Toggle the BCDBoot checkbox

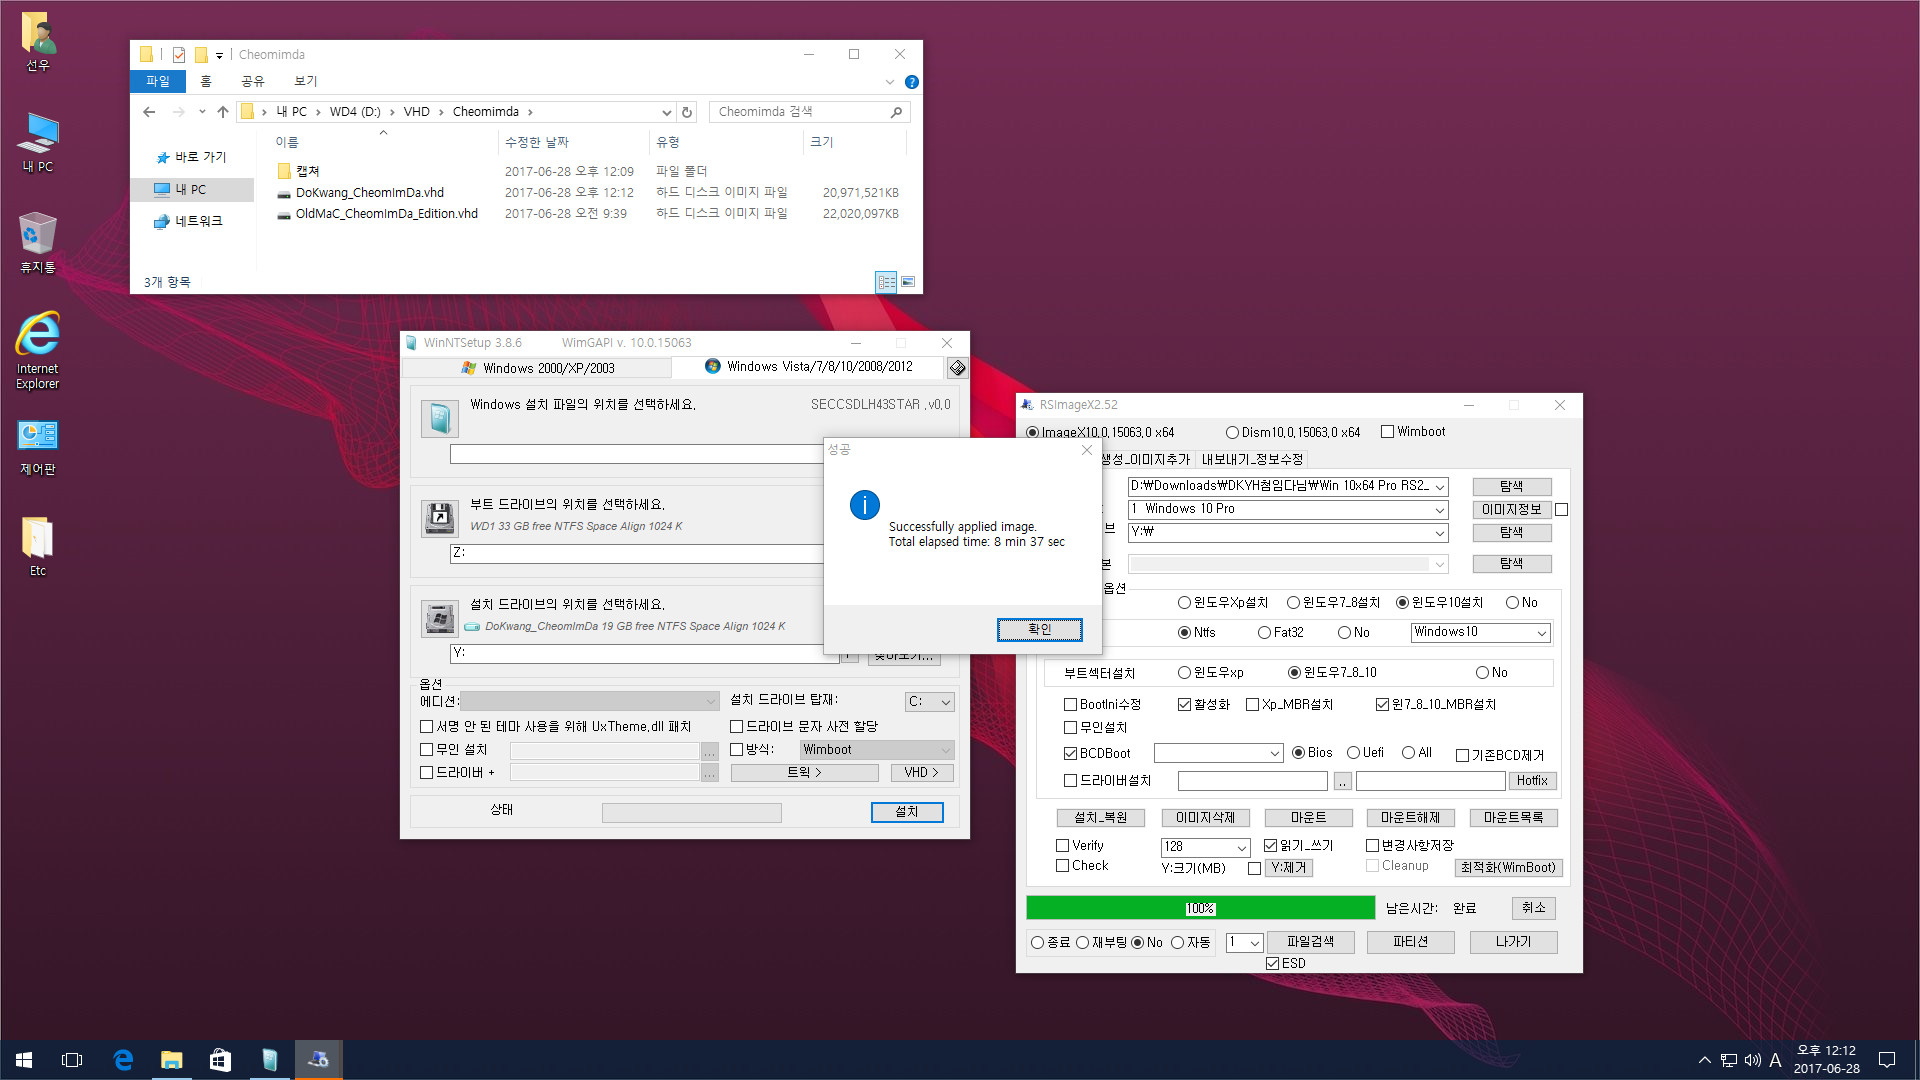(x=1070, y=754)
